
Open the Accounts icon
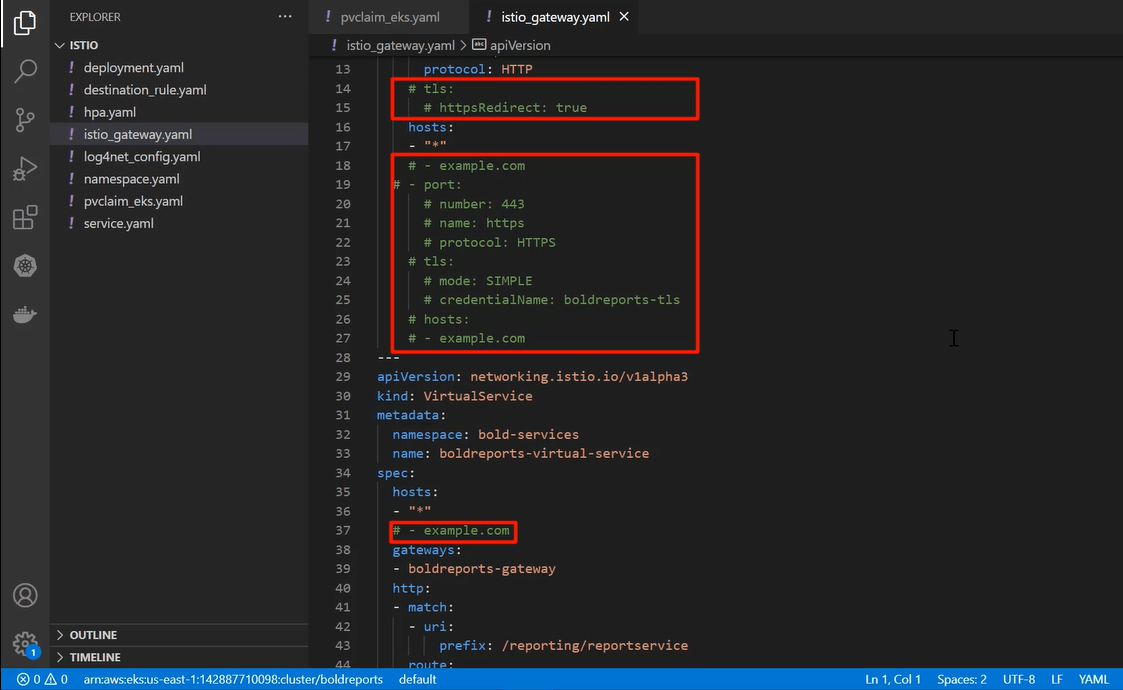click(x=25, y=595)
